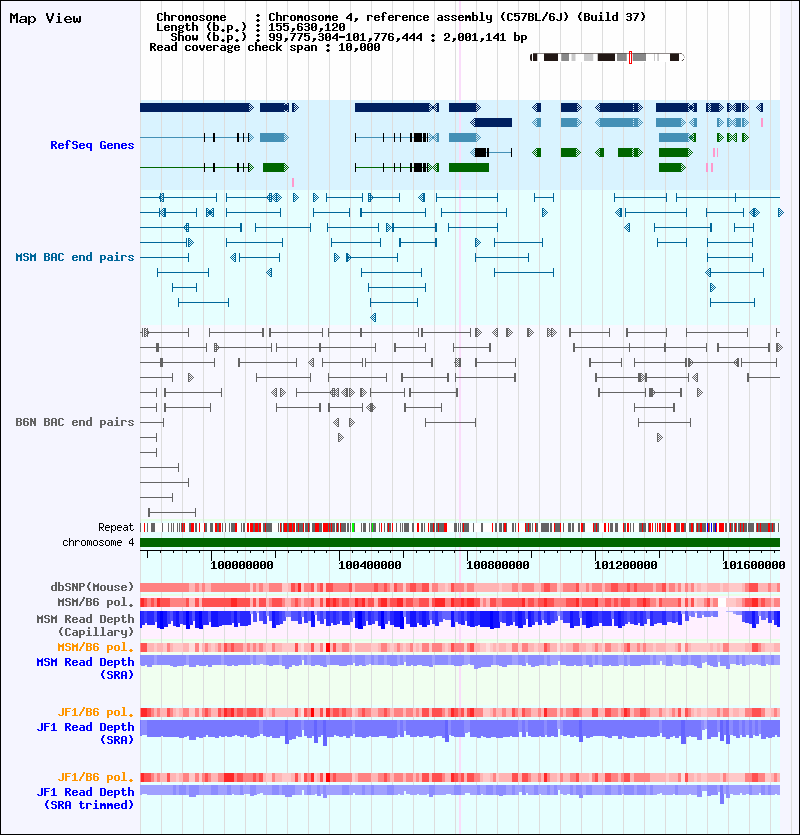The image size is (800, 835).
Task: Click the Read coverage check span text
Action: [265, 47]
